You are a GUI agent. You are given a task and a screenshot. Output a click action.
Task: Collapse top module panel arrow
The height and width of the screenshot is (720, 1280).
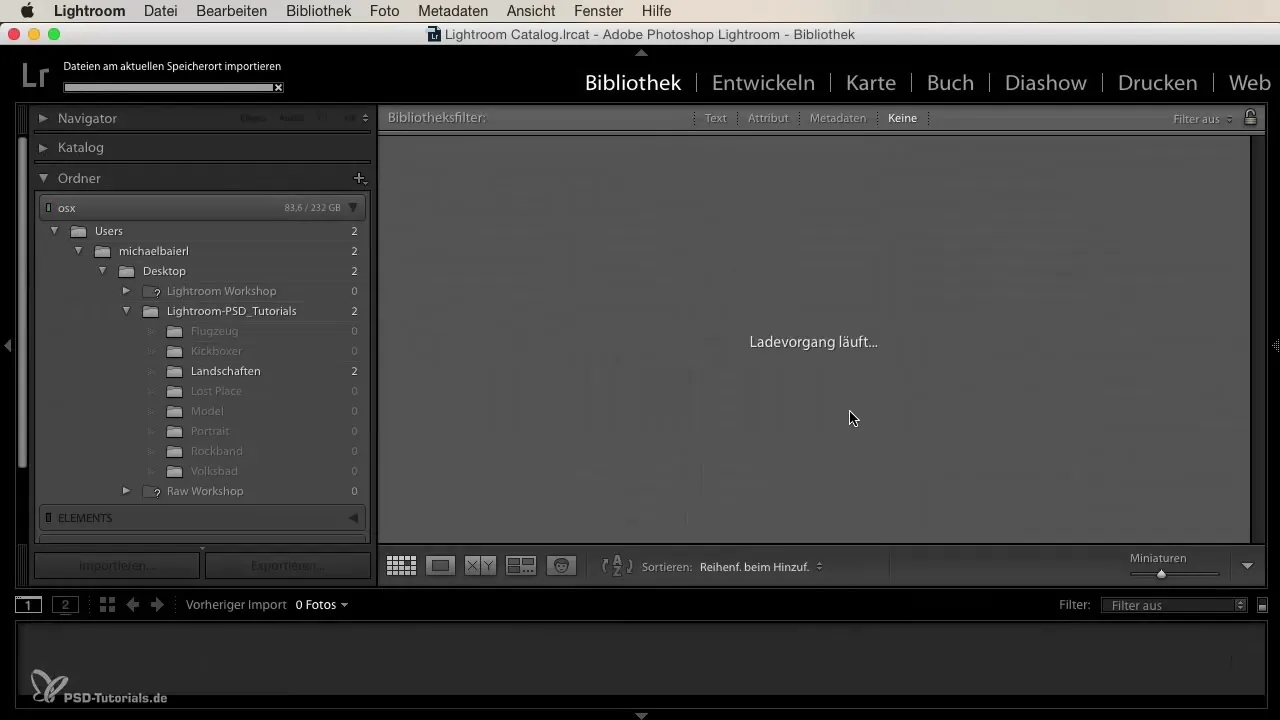click(641, 52)
